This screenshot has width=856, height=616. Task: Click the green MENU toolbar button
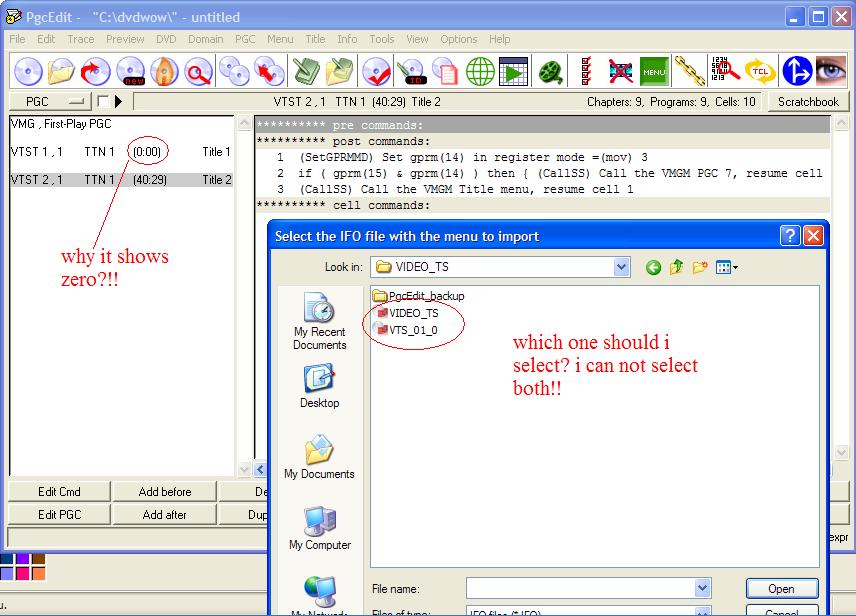(654, 72)
